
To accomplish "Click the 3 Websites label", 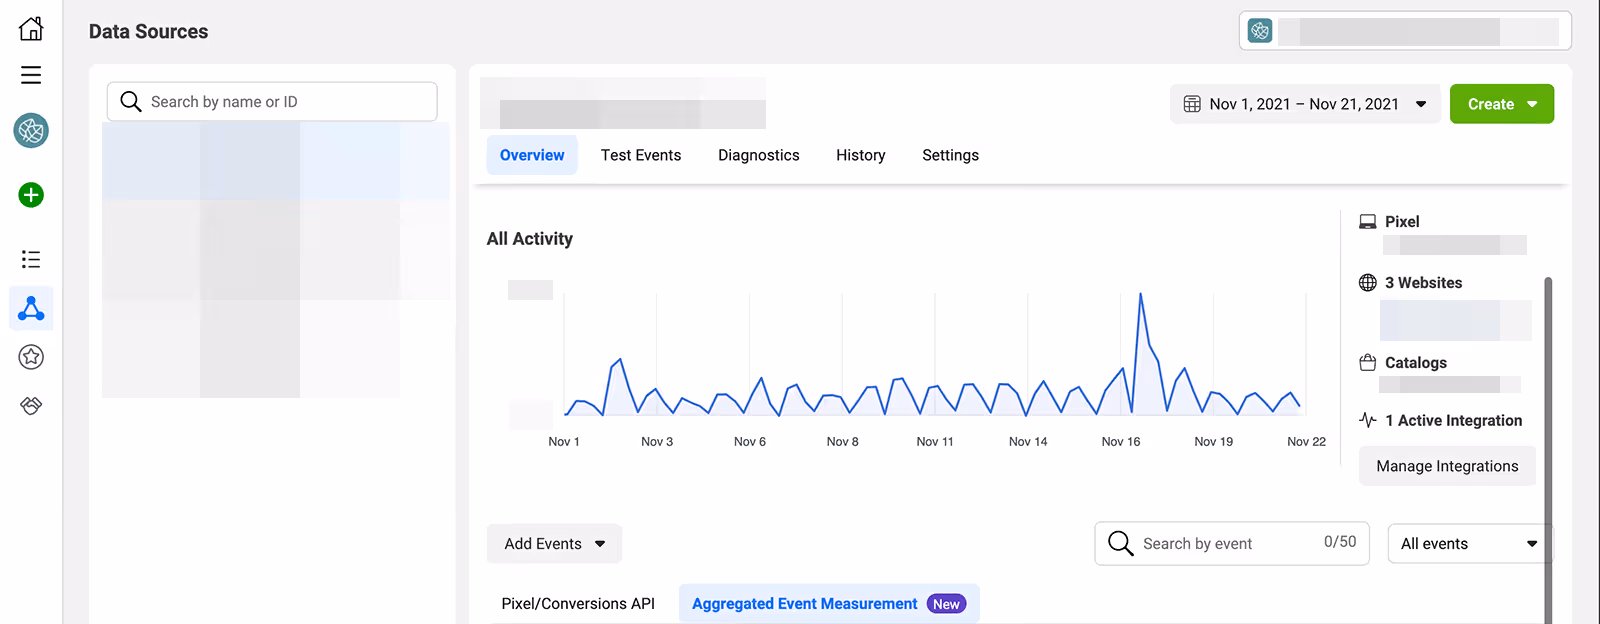I will pyautogui.click(x=1423, y=283).
